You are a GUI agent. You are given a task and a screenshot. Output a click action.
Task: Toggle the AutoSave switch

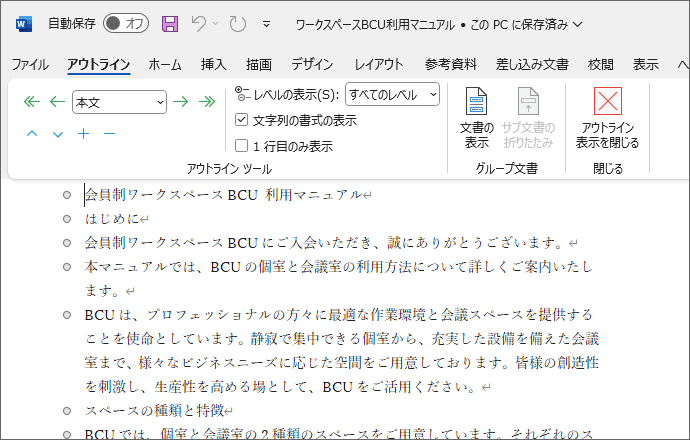126,24
